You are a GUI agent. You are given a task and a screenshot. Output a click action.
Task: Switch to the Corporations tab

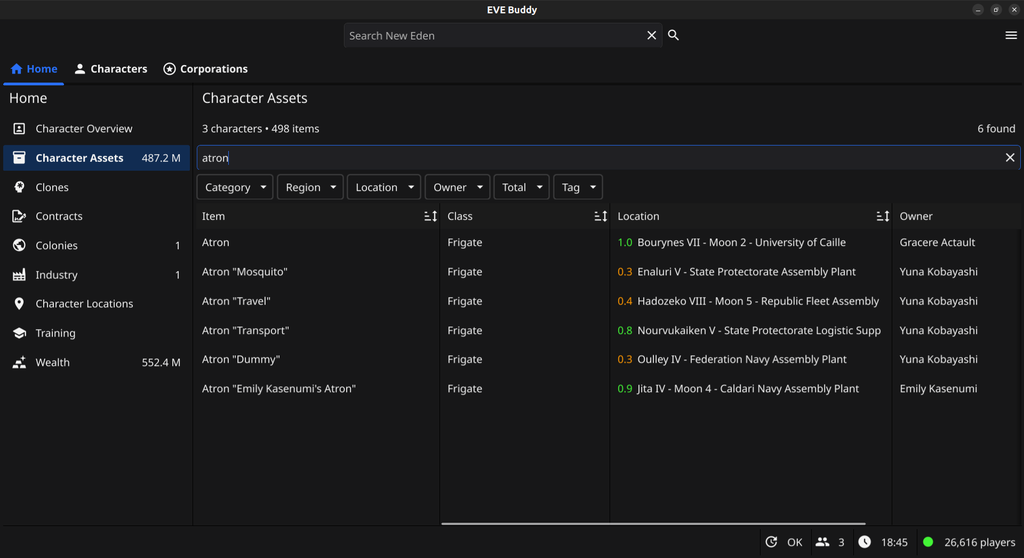tap(206, 69)
